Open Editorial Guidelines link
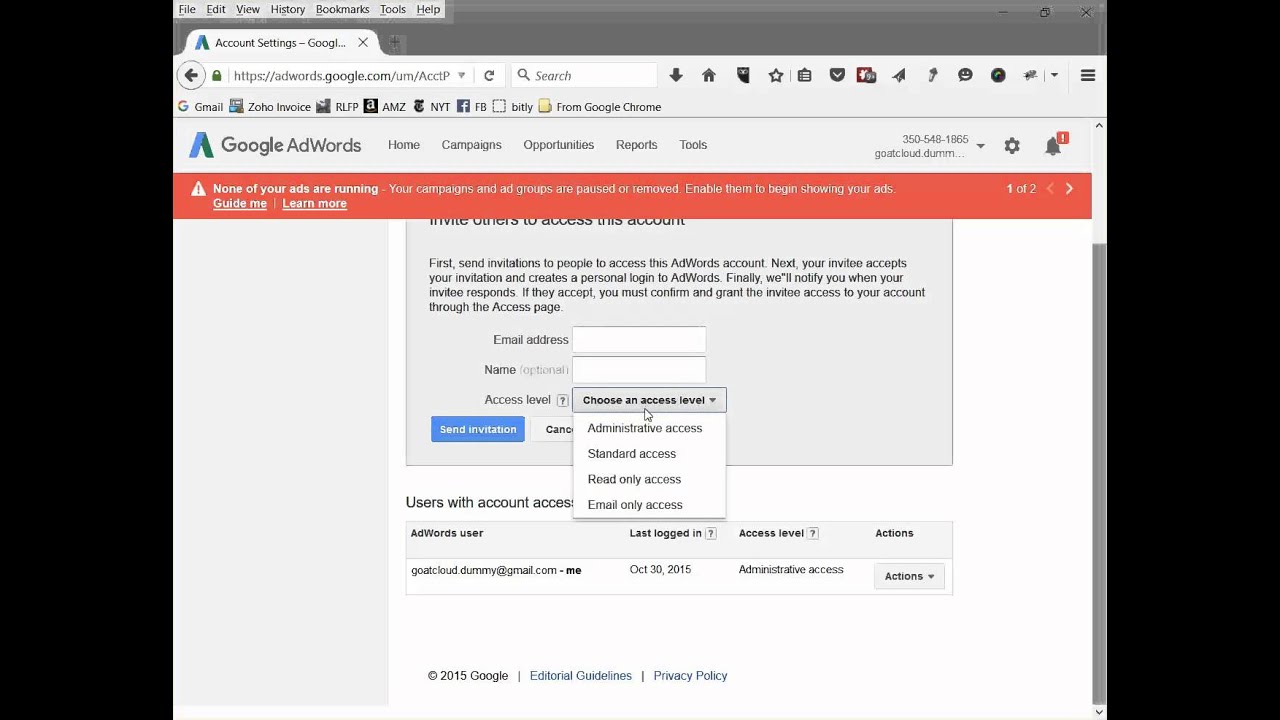The height and width of the screenshot is (720, 1280). (x=581, y=676)
